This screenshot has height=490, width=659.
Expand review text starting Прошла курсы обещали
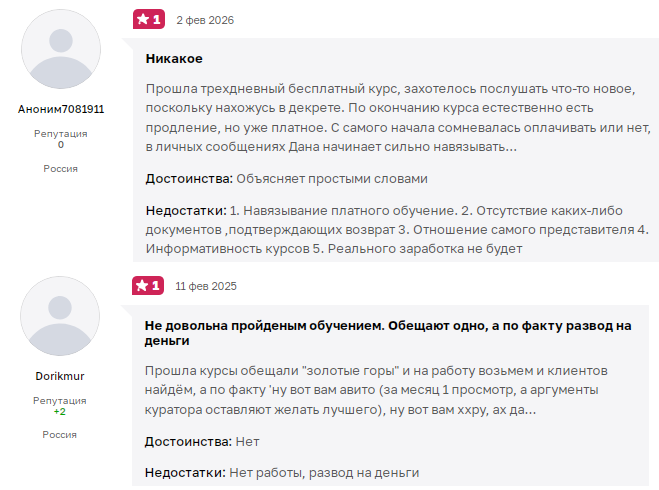coord(376,390)
